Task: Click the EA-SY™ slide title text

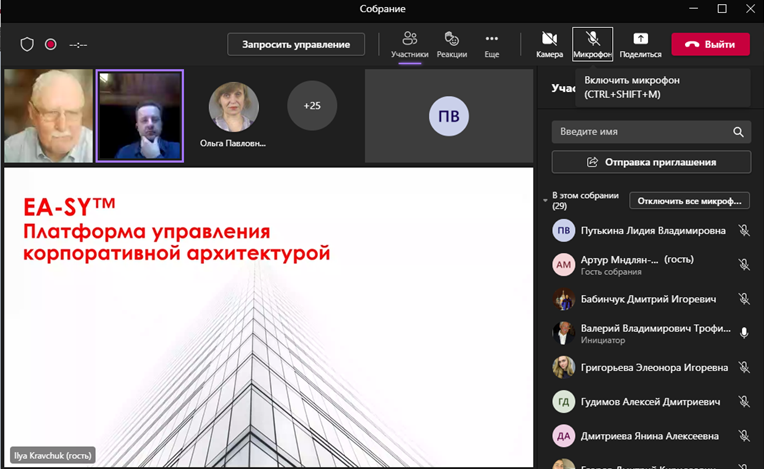Action: 69,207
